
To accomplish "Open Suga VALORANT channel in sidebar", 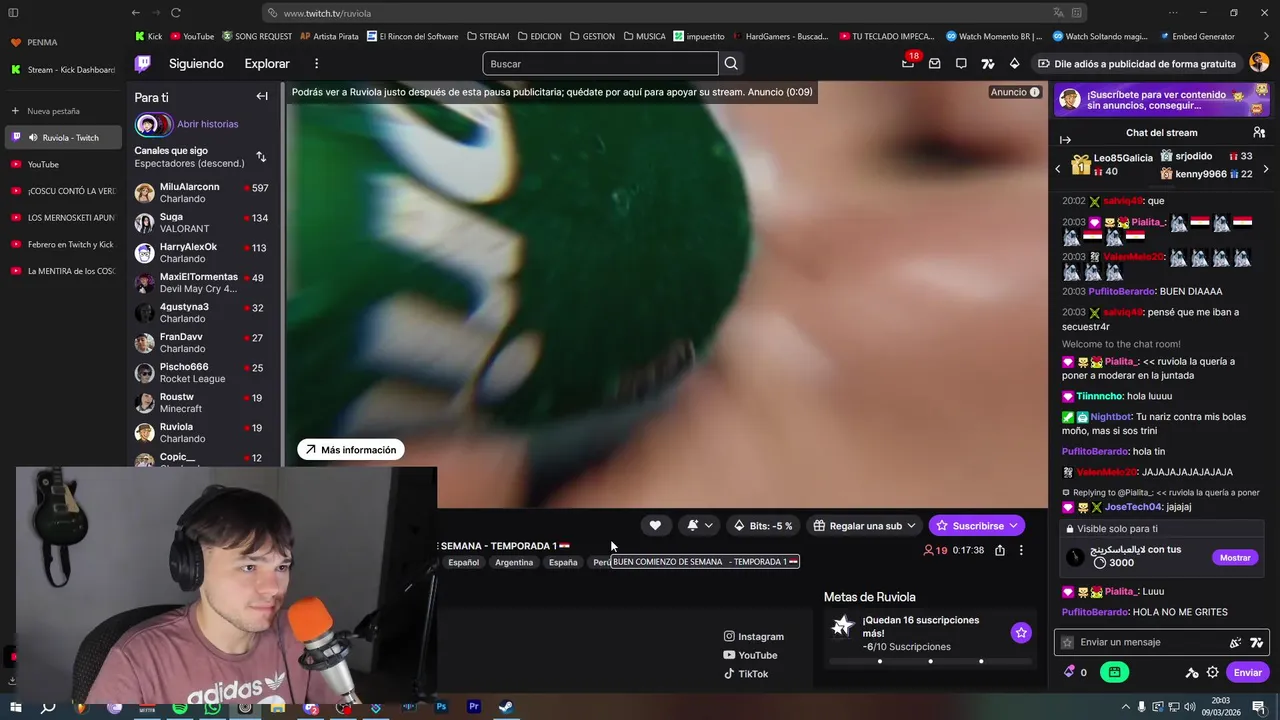I will (203, 223).
